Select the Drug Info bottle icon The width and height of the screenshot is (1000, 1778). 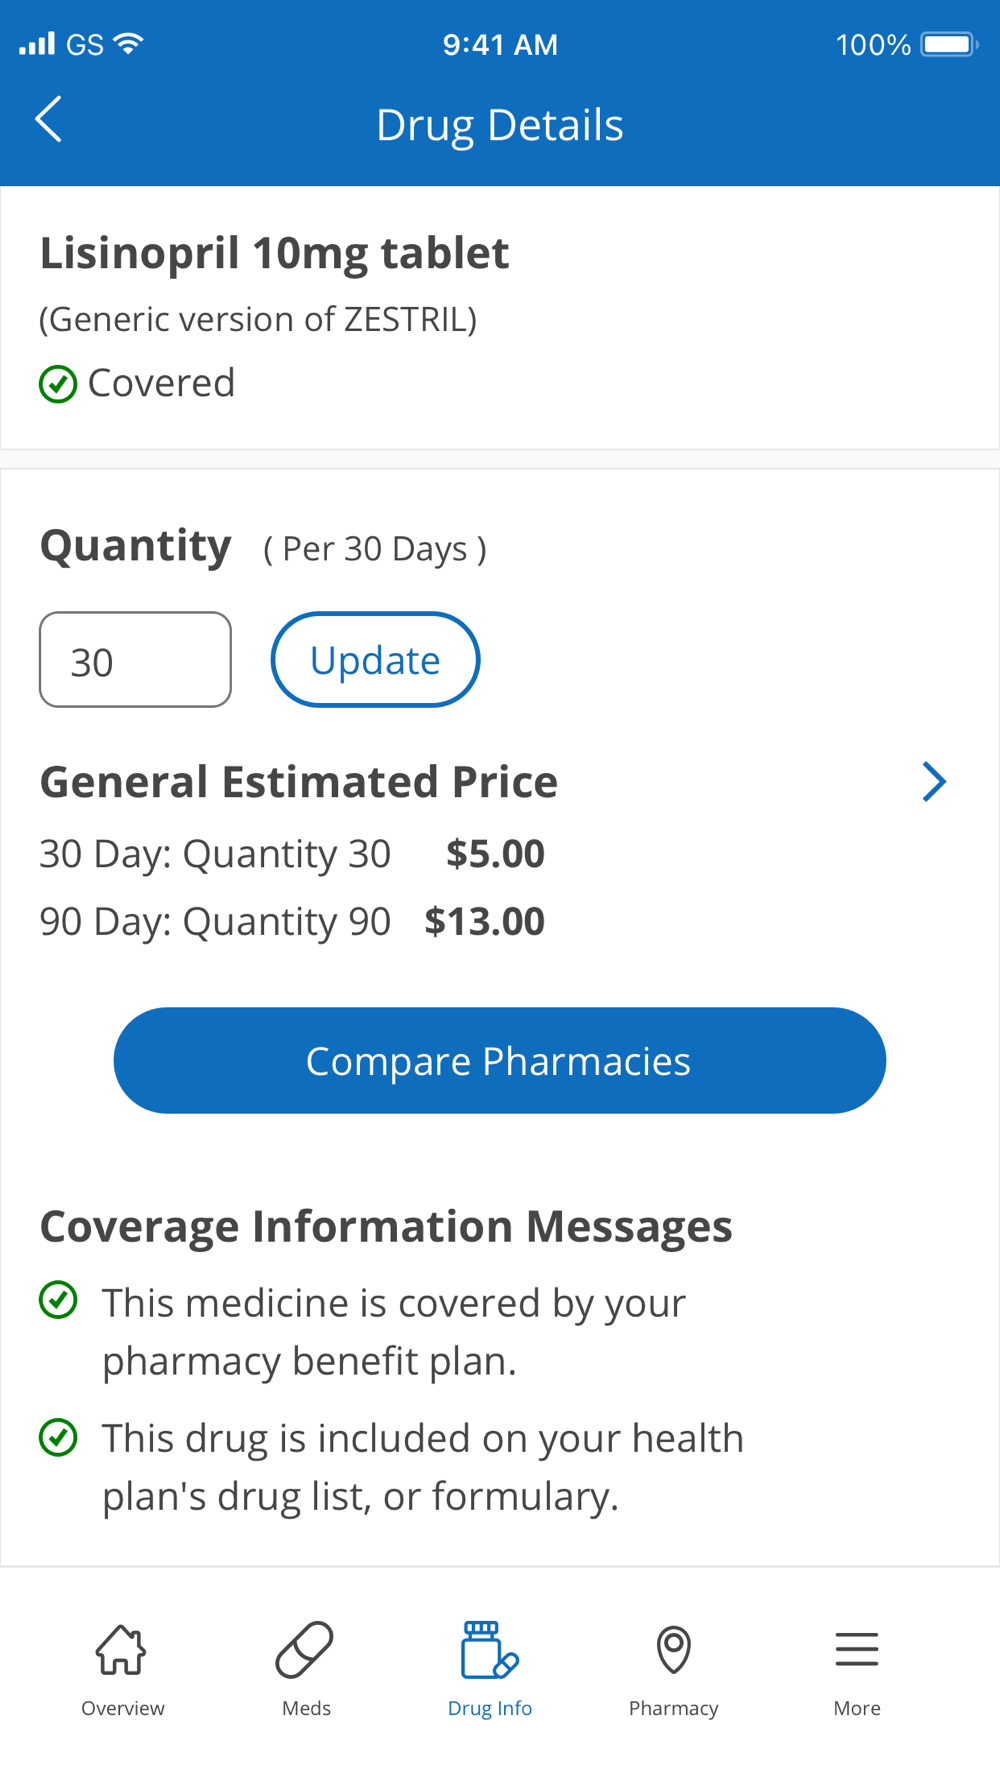click(489, 1649)
